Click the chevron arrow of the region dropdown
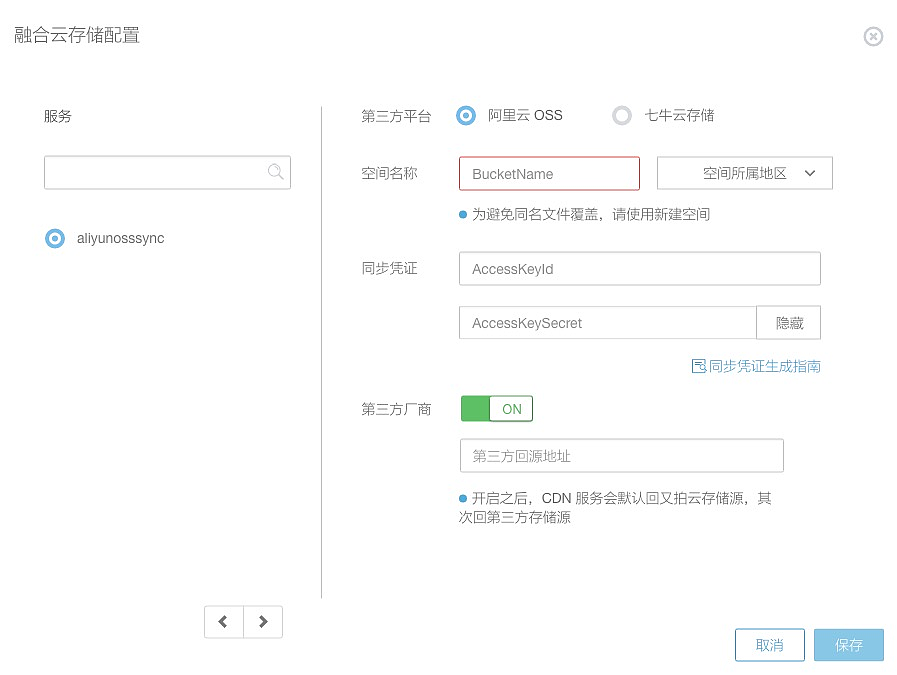 click(x=810, y=173)
